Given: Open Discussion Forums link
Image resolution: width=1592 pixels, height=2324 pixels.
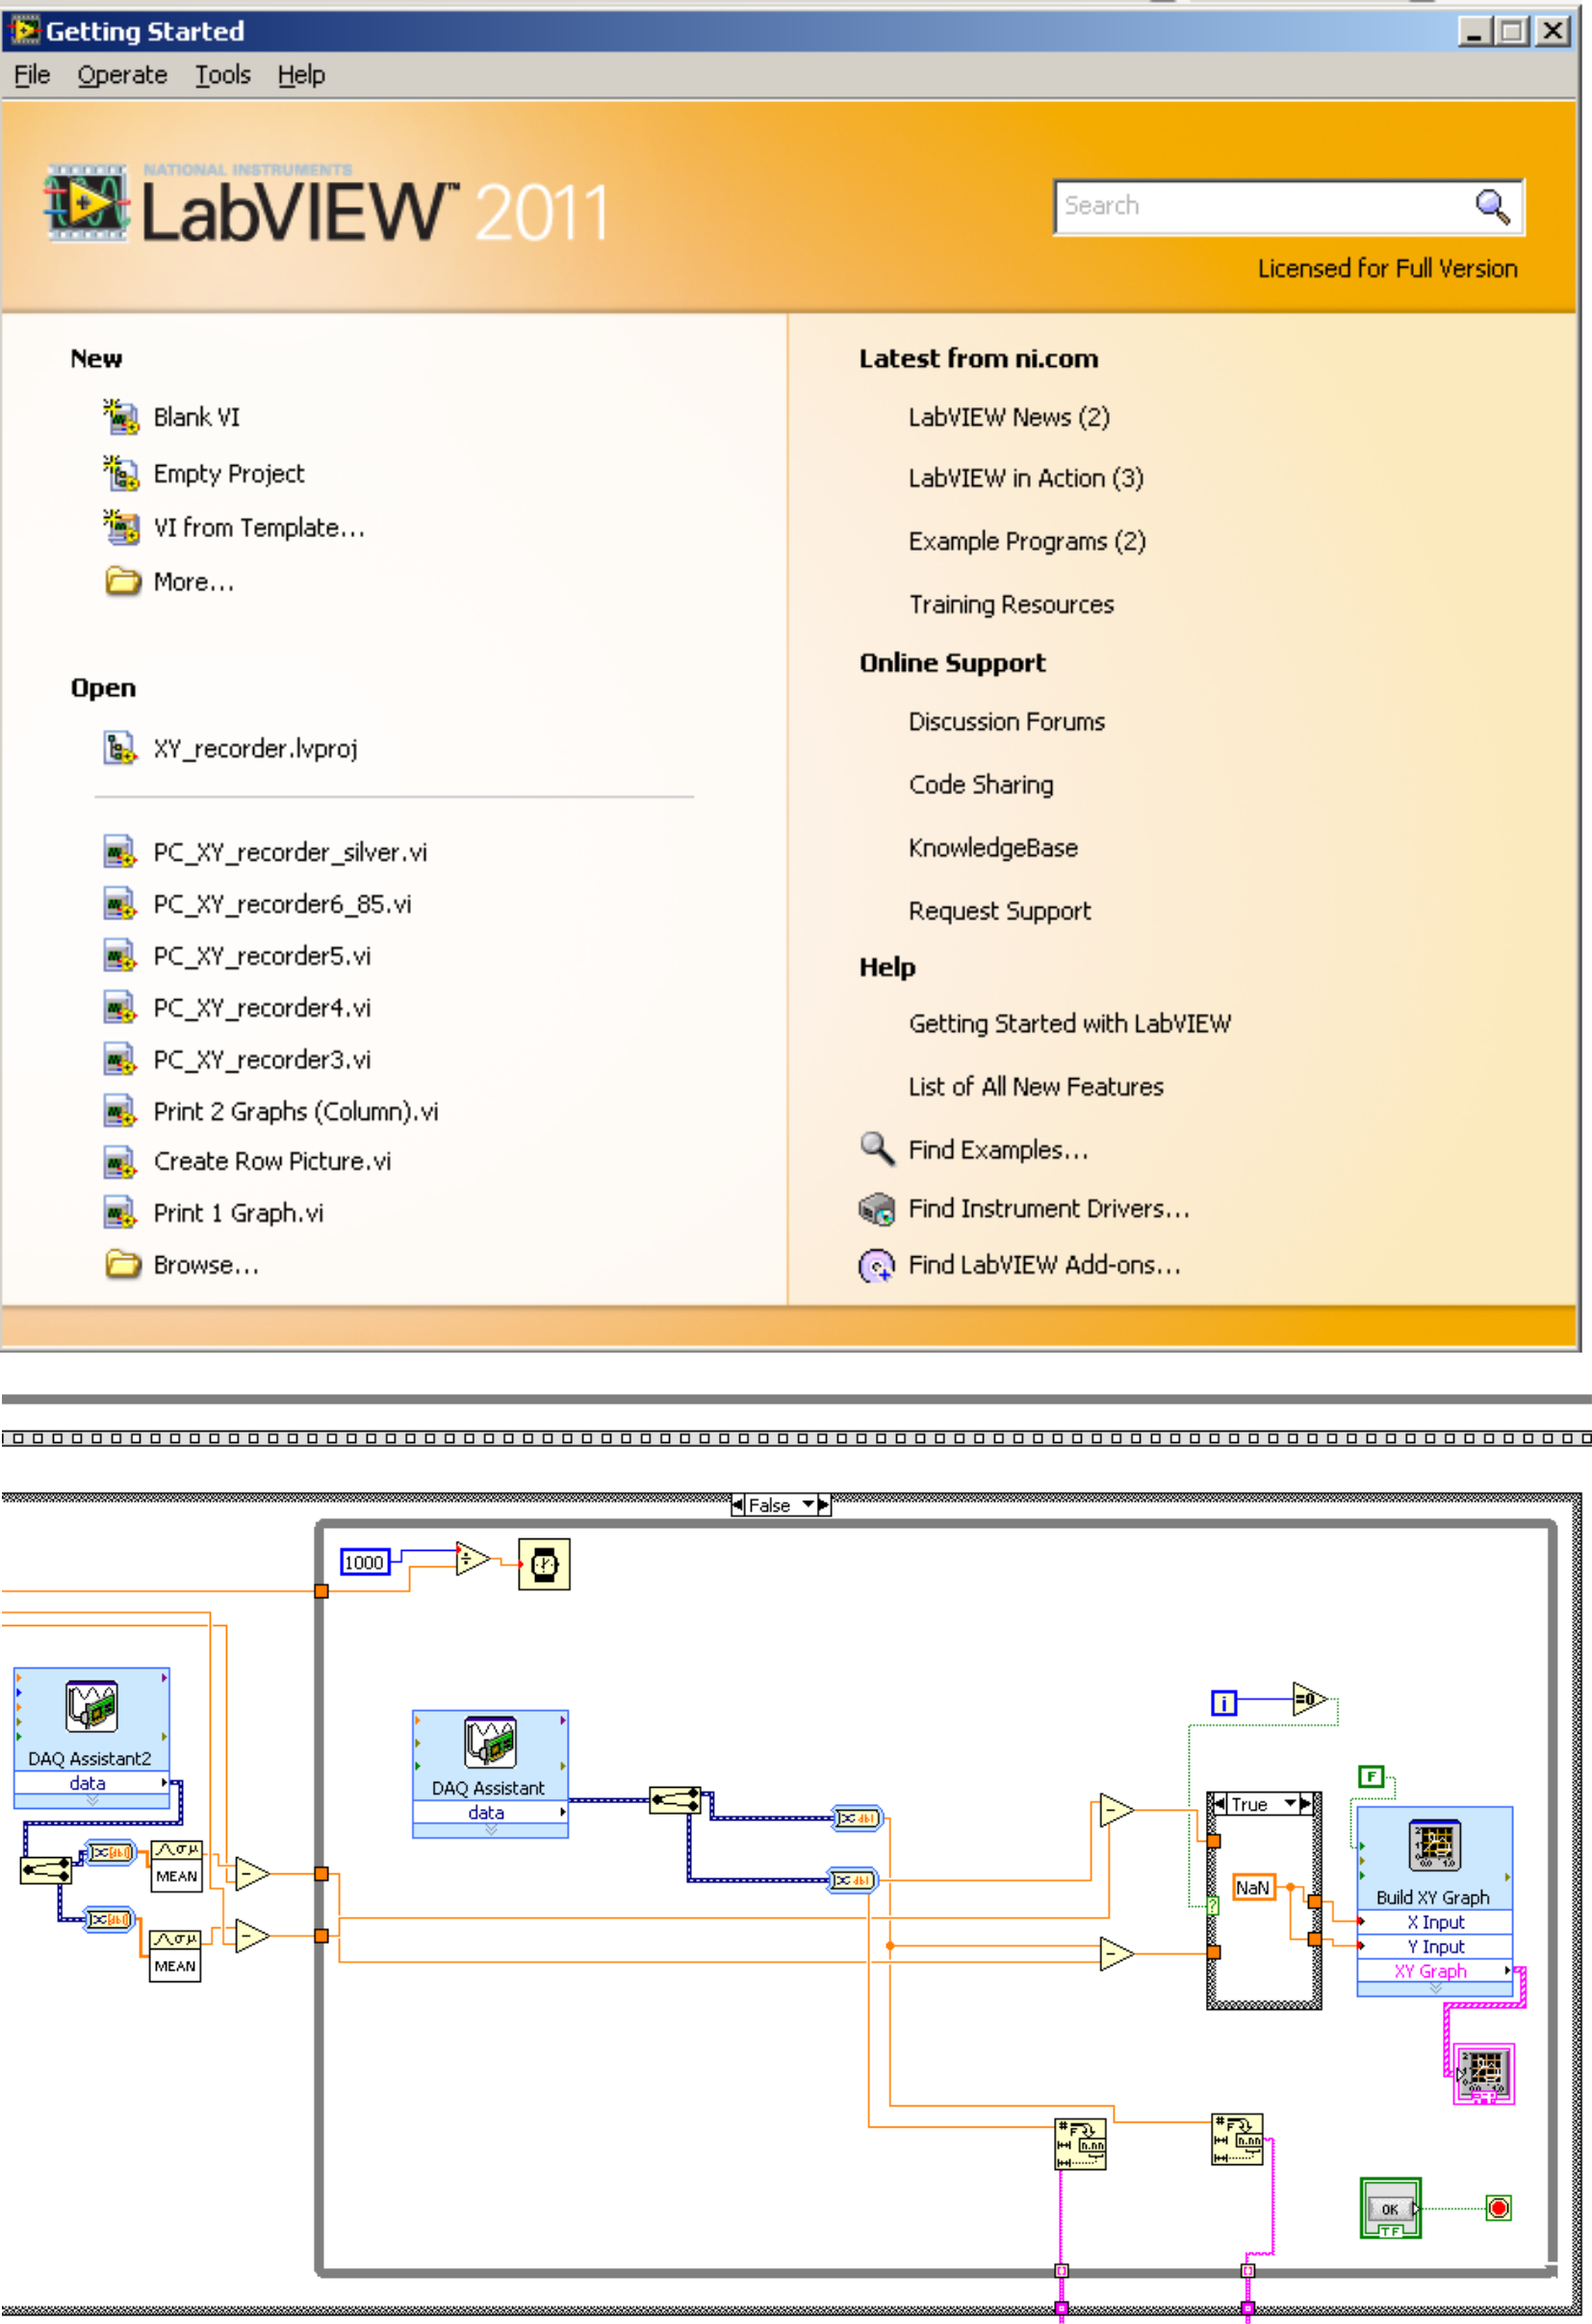Looking at the screenshot, I should (1007, 722).
